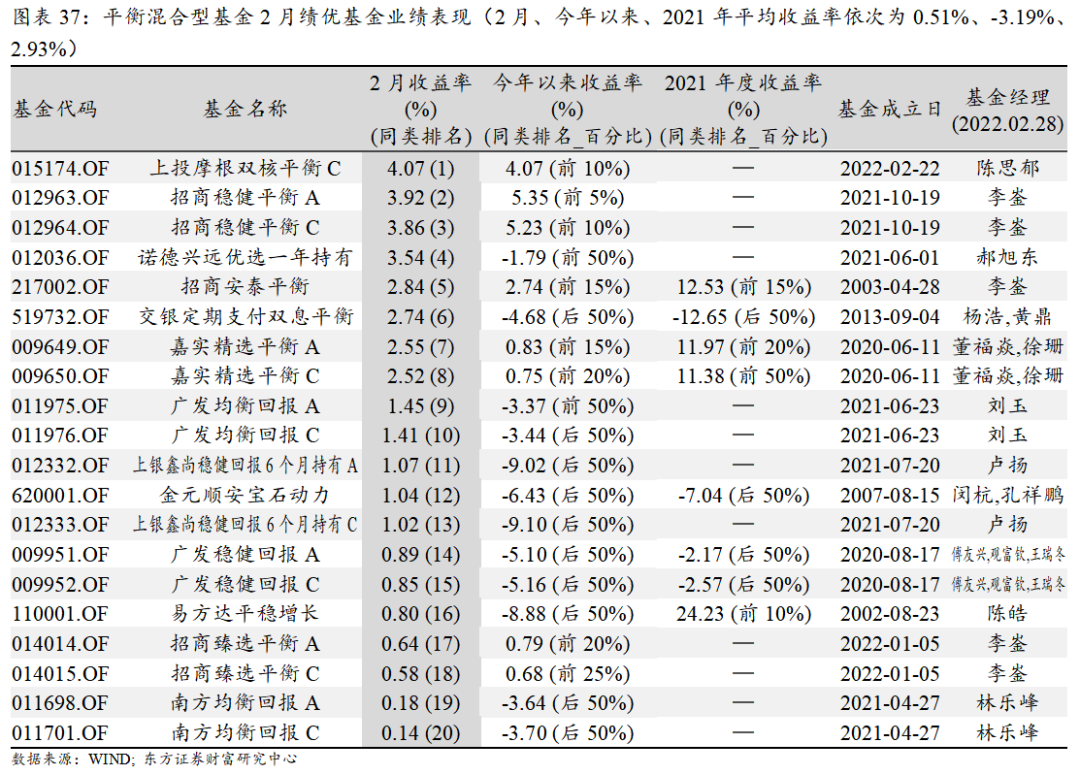Click year-to-date value 5.35 (前5%)
Viewport: 1080px width, 775px height.
pos(568,198)
